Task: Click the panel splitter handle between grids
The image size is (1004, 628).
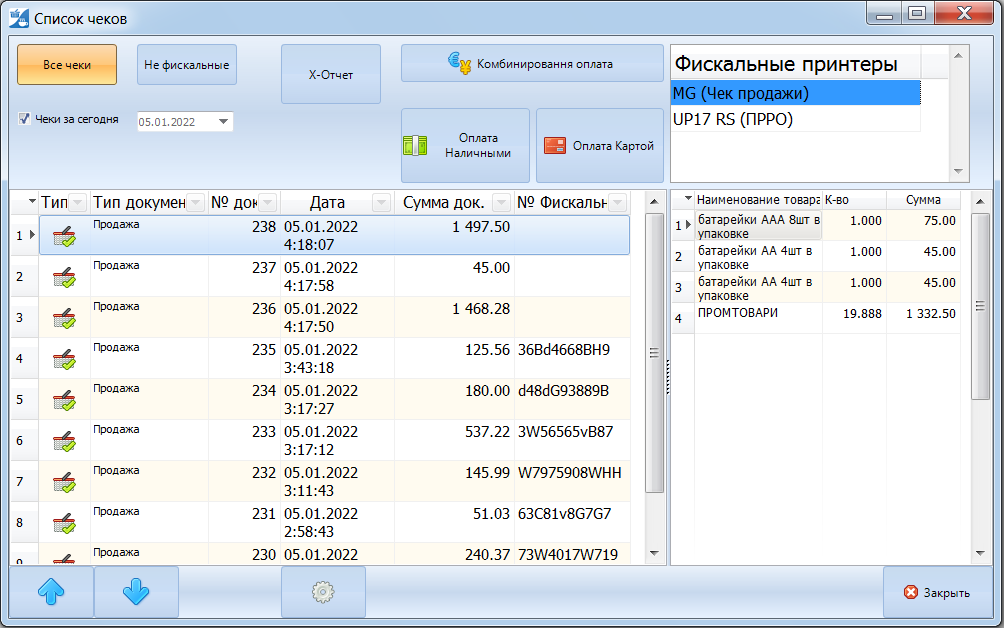Action: [x=667, y=377]
